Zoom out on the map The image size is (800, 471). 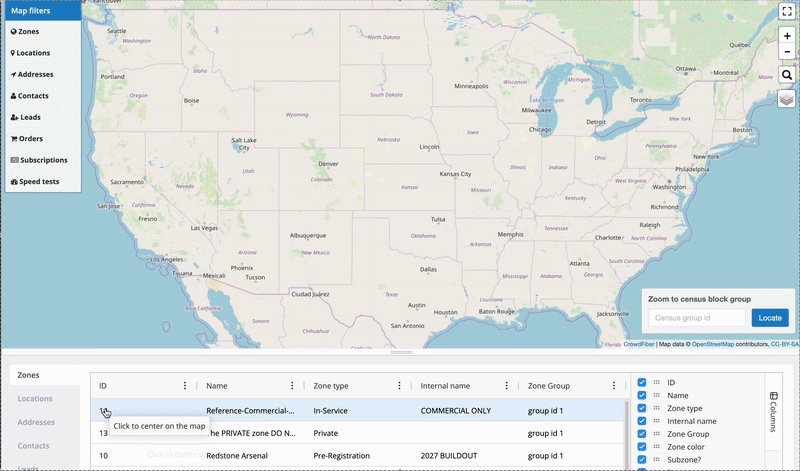(x=787, y=51)
